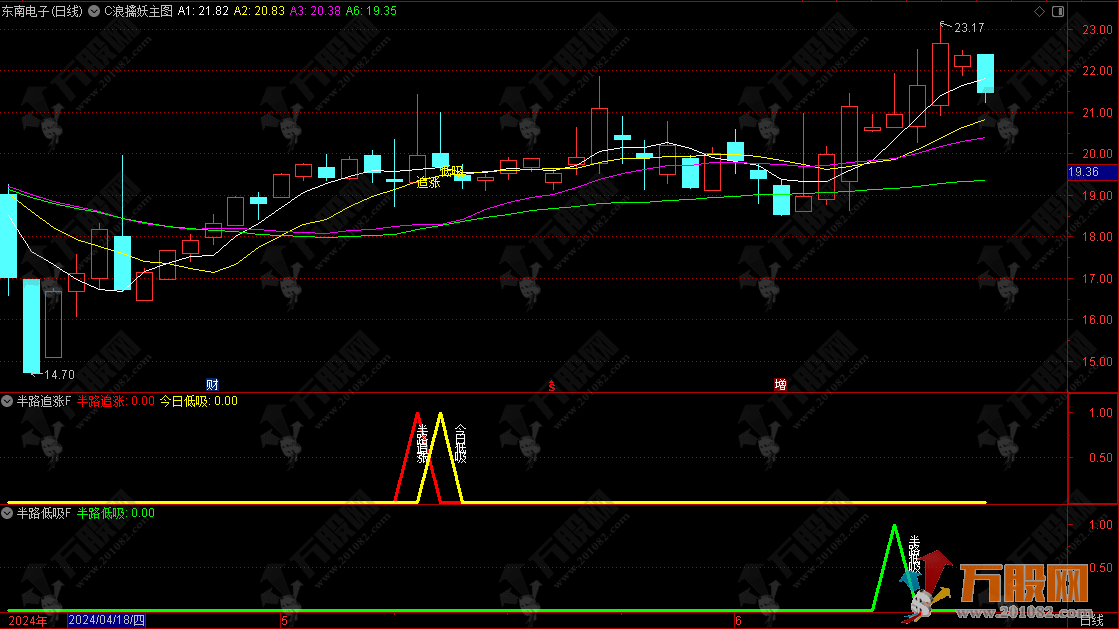Screen dimensions: 1119x629
Task: Click the 23.17 high price label
Action: tap(968, 28)
